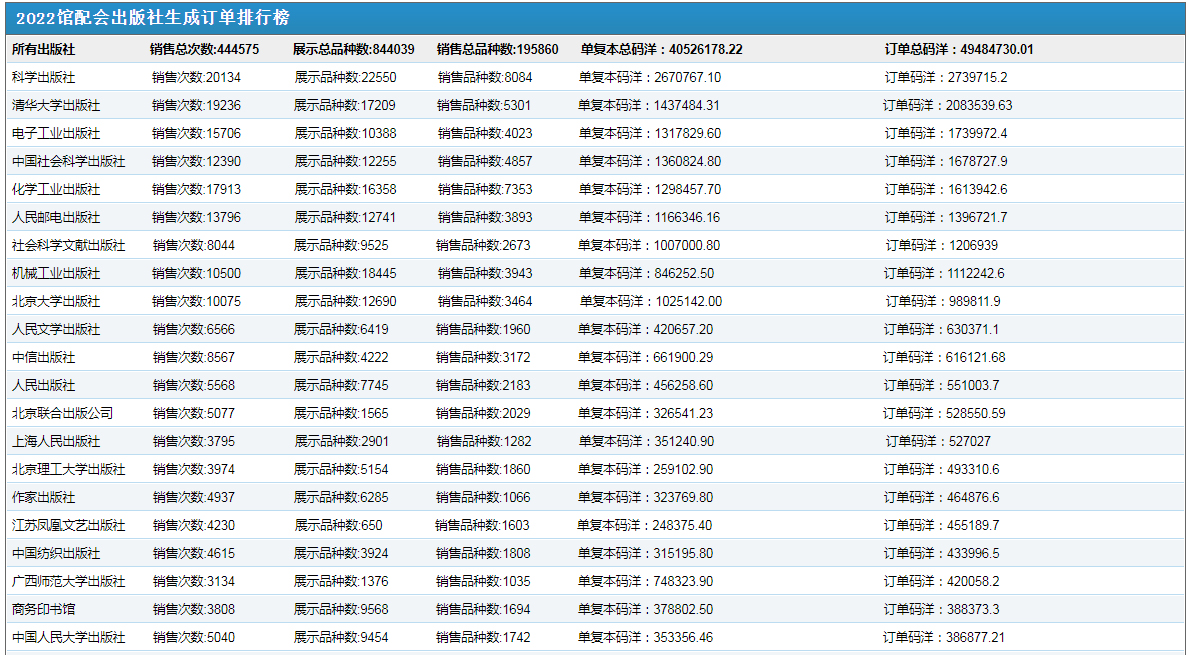Choose the 化学工业出版社 row
The image size is (1189, 655).
(x=56, y=189)
